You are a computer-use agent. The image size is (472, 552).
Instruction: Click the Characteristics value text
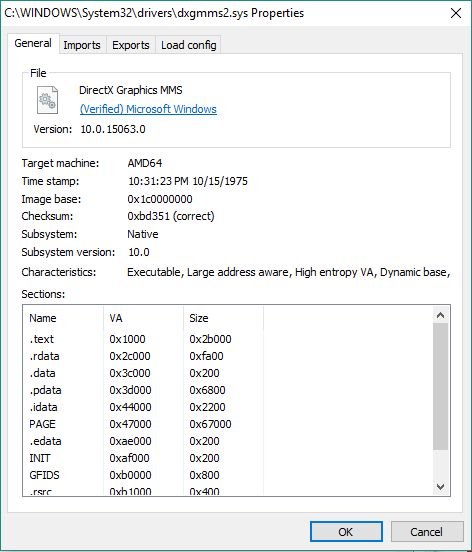289,272
